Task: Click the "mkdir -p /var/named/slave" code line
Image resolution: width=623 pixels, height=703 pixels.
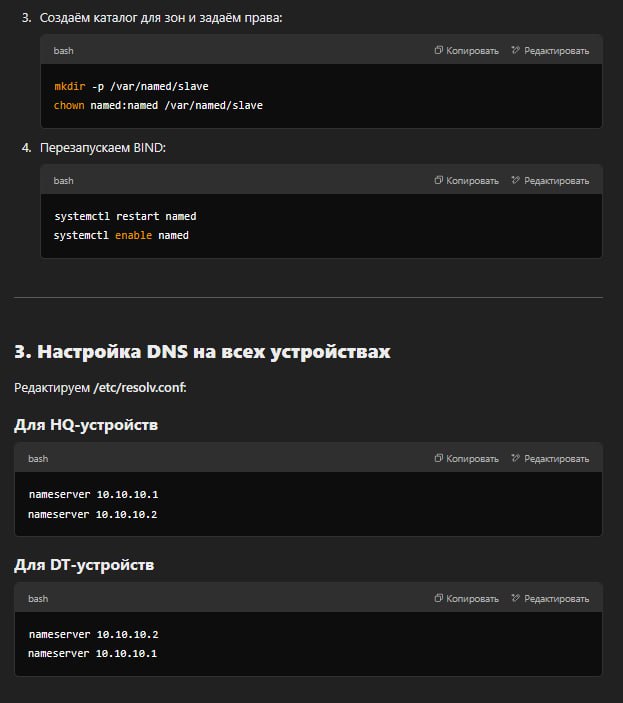Action: click(131, 86)
